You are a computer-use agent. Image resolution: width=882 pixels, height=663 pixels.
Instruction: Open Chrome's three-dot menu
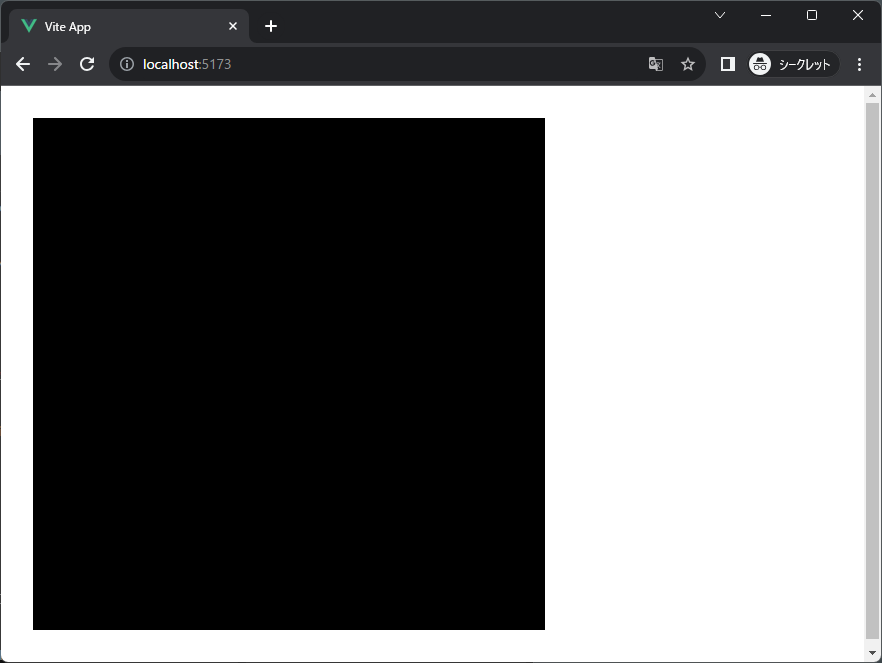[859, 63]
